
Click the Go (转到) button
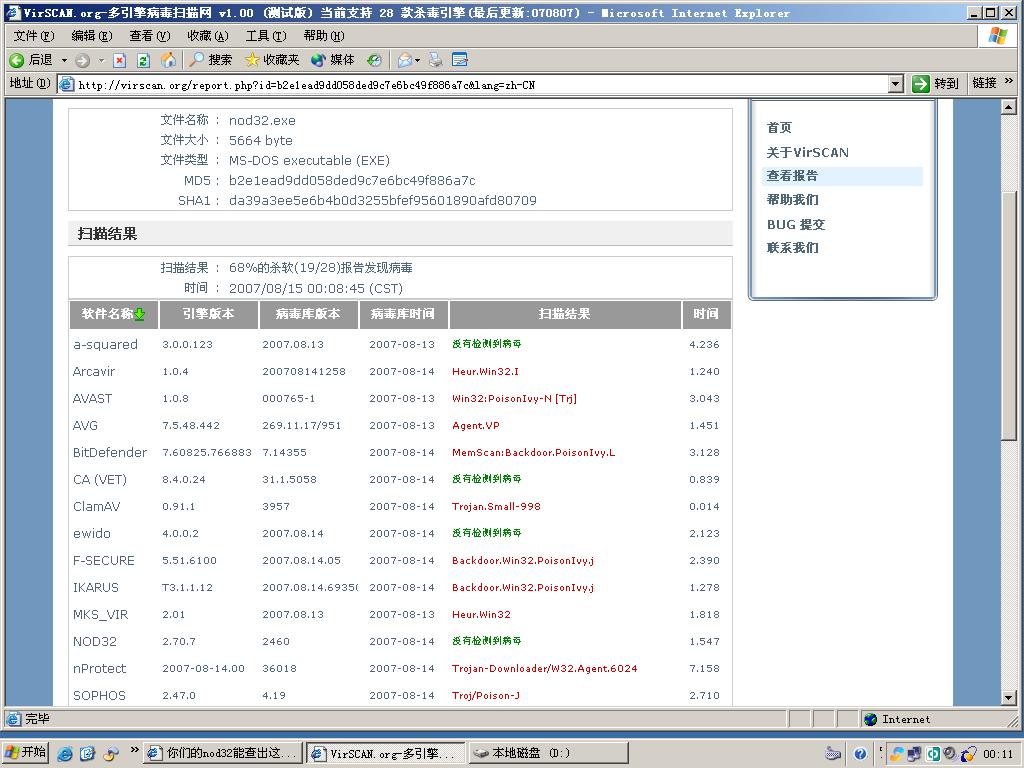coord(935,84)
